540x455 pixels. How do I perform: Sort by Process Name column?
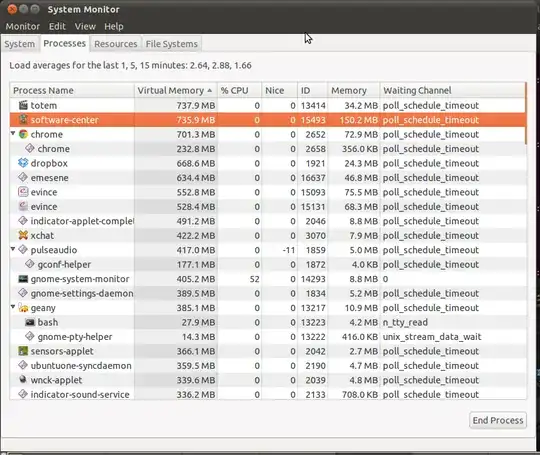[72, 90]
